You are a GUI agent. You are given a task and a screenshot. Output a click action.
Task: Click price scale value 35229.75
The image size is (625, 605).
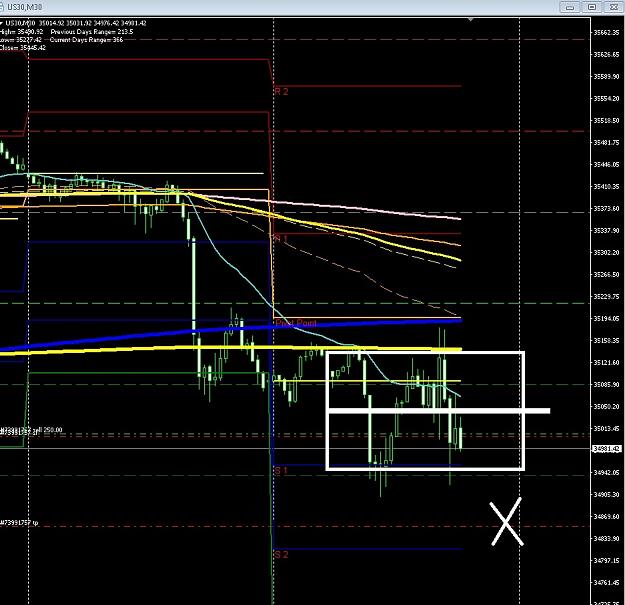tap(607, 297)
